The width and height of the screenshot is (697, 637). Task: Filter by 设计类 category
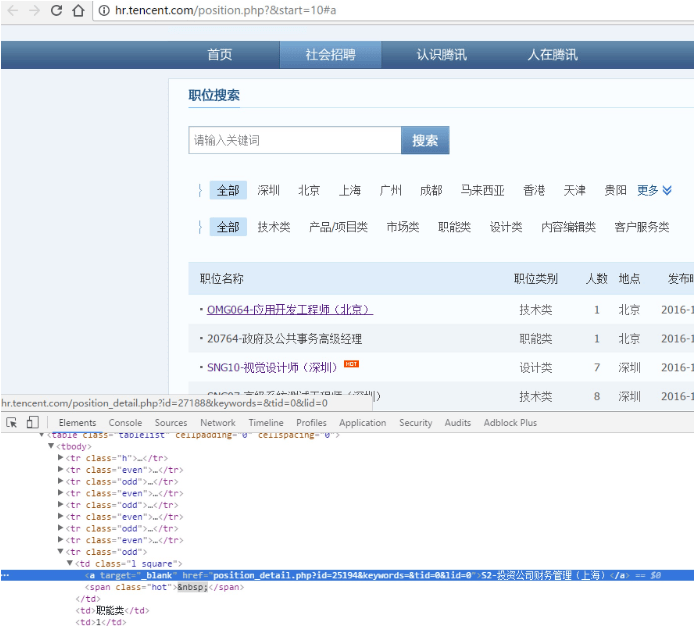pyautogui.click(x=506, y=227)
